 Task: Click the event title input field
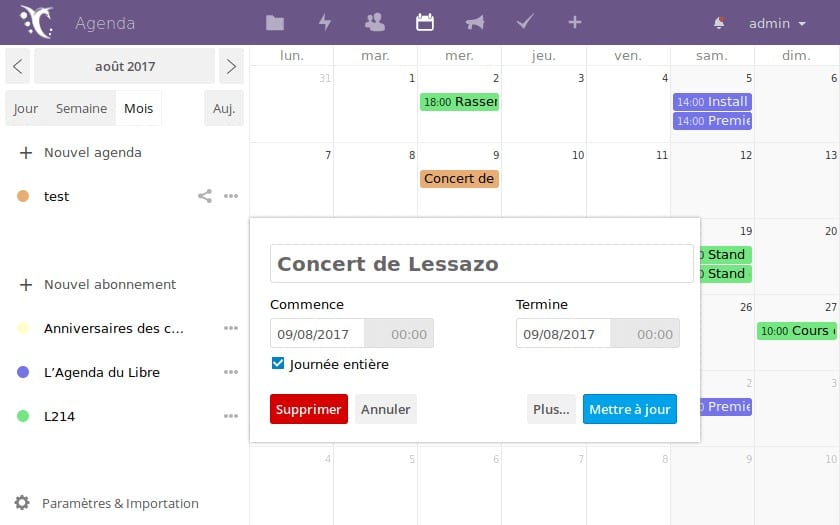pos(481,264)
